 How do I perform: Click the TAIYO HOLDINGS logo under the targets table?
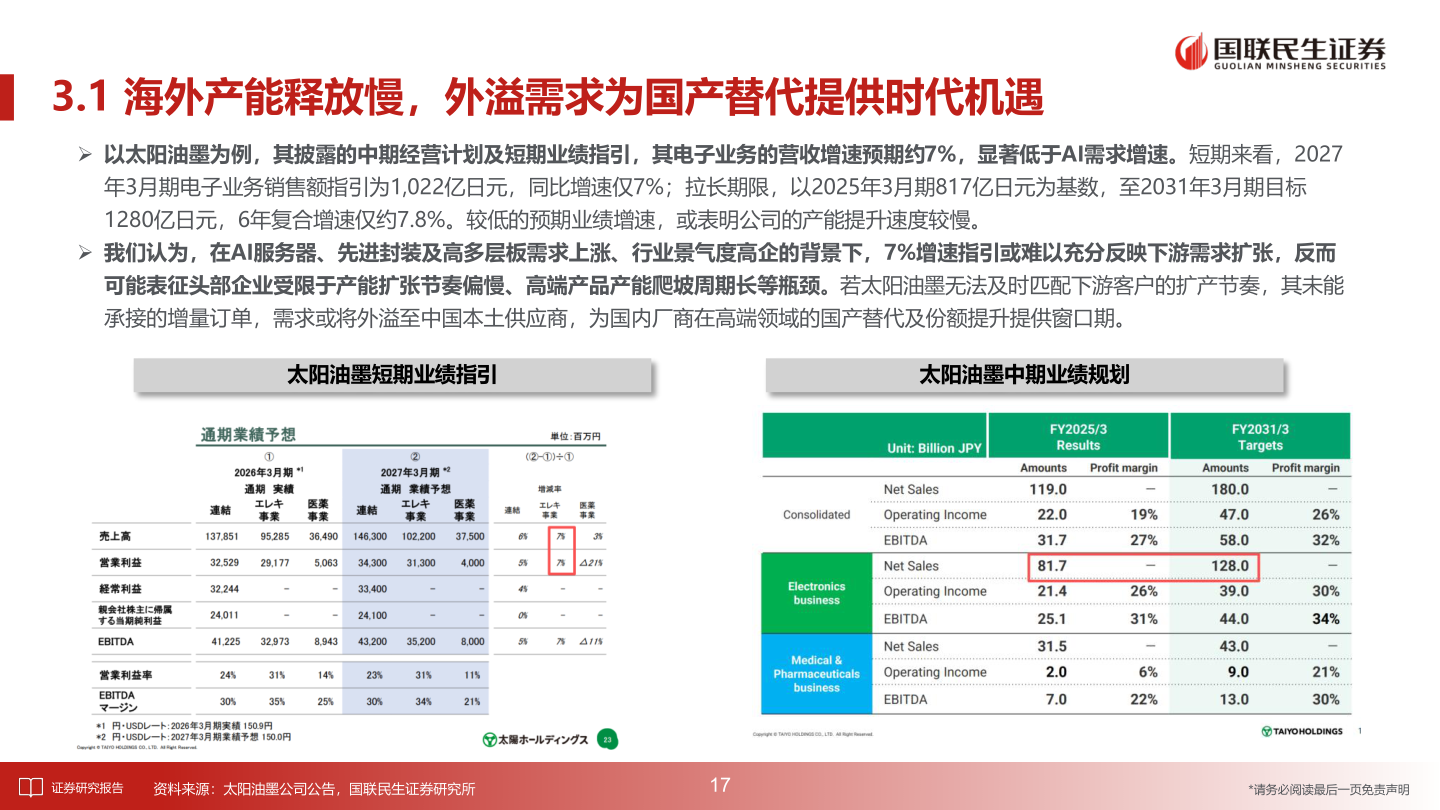(1302, 731)
